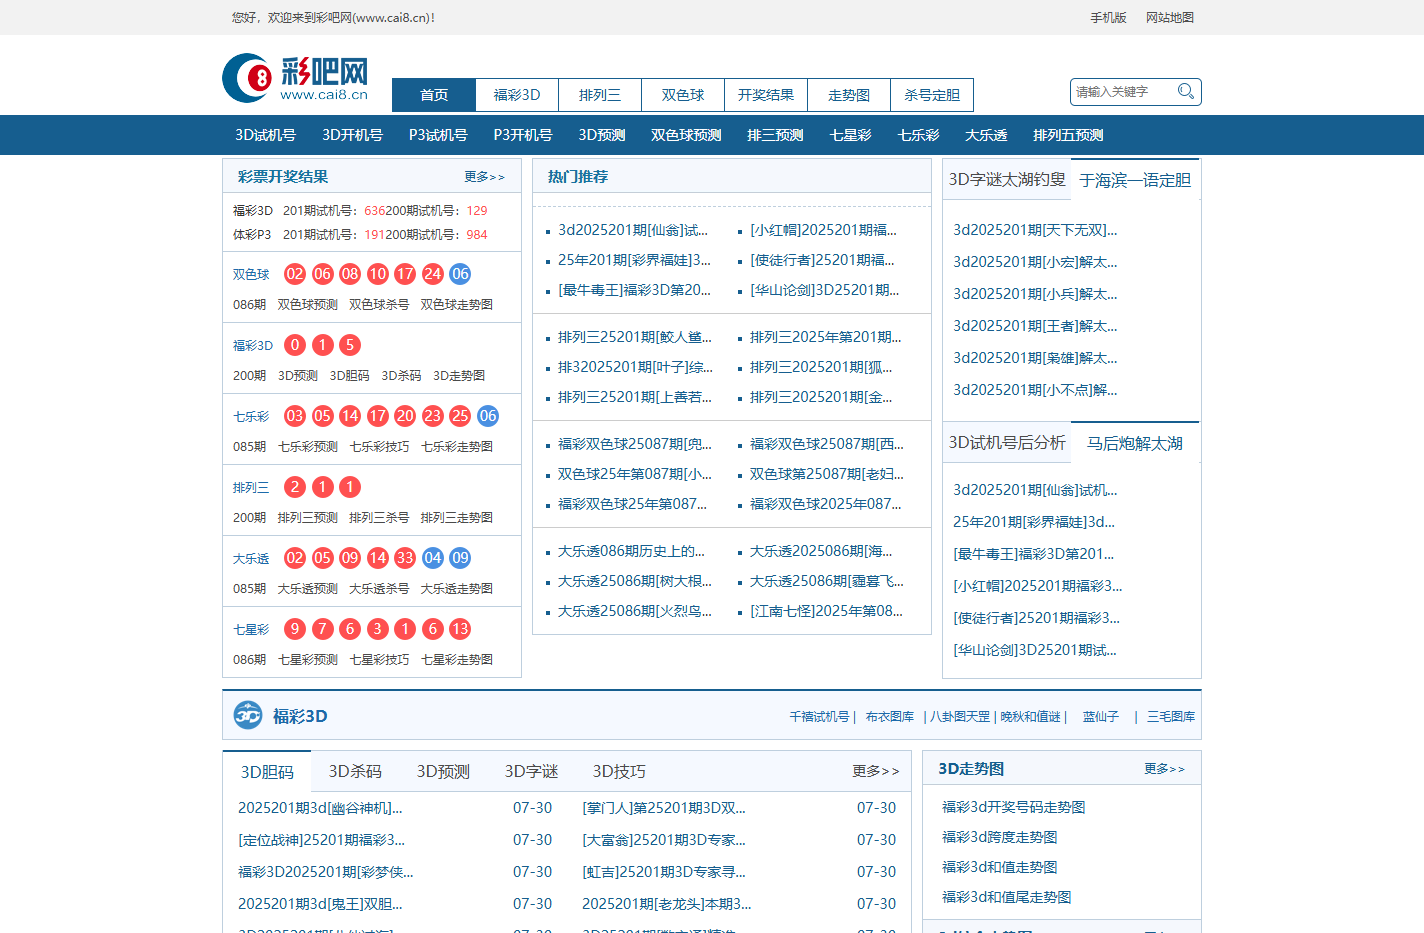Open the 福彩3D main nav tab
The width and height of the screenshot is (1424, 933).
517,95
